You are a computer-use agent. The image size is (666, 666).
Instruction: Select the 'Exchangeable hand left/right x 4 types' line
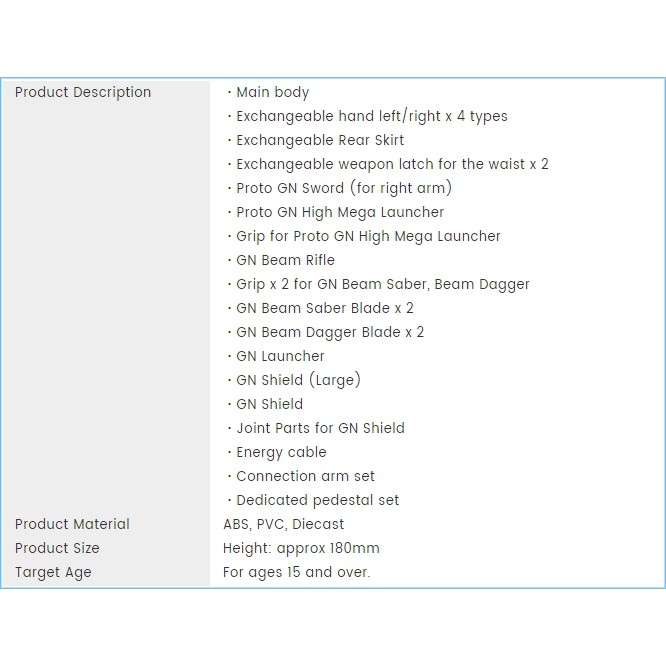pos(371,116)
